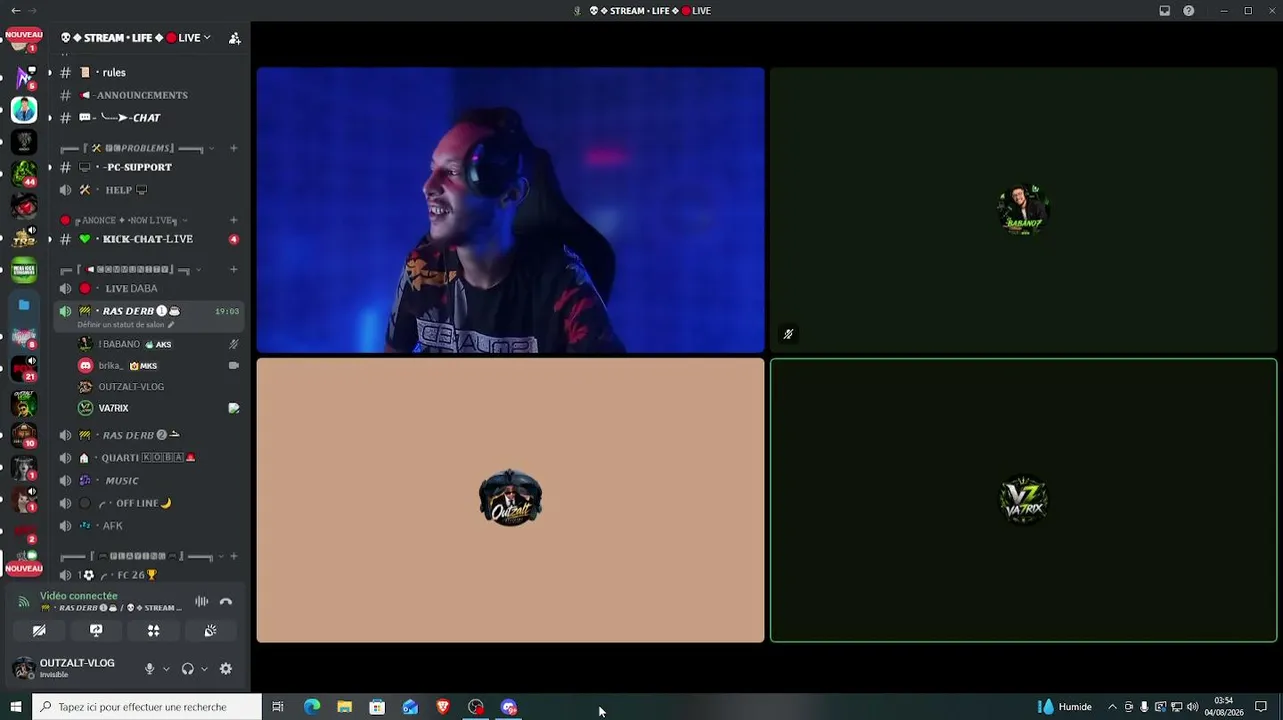This screenshot has height=720, width=1283.
Task: Open the blue server folder in the sidebar
Action: coord(24,304)
